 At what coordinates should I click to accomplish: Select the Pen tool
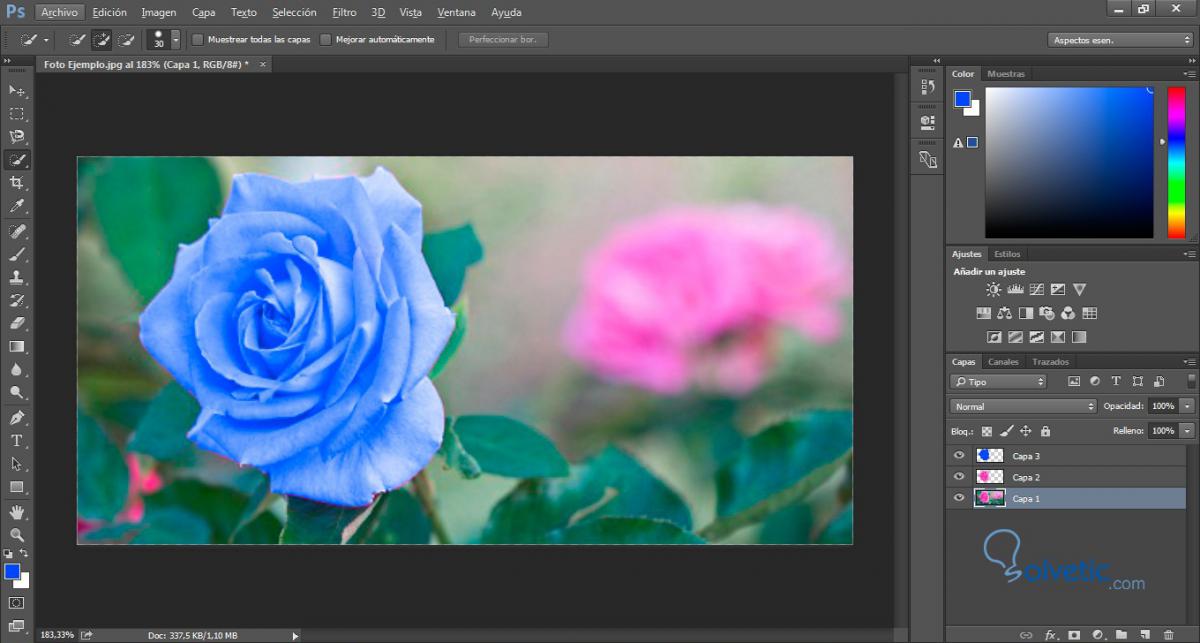click(17, 417)
